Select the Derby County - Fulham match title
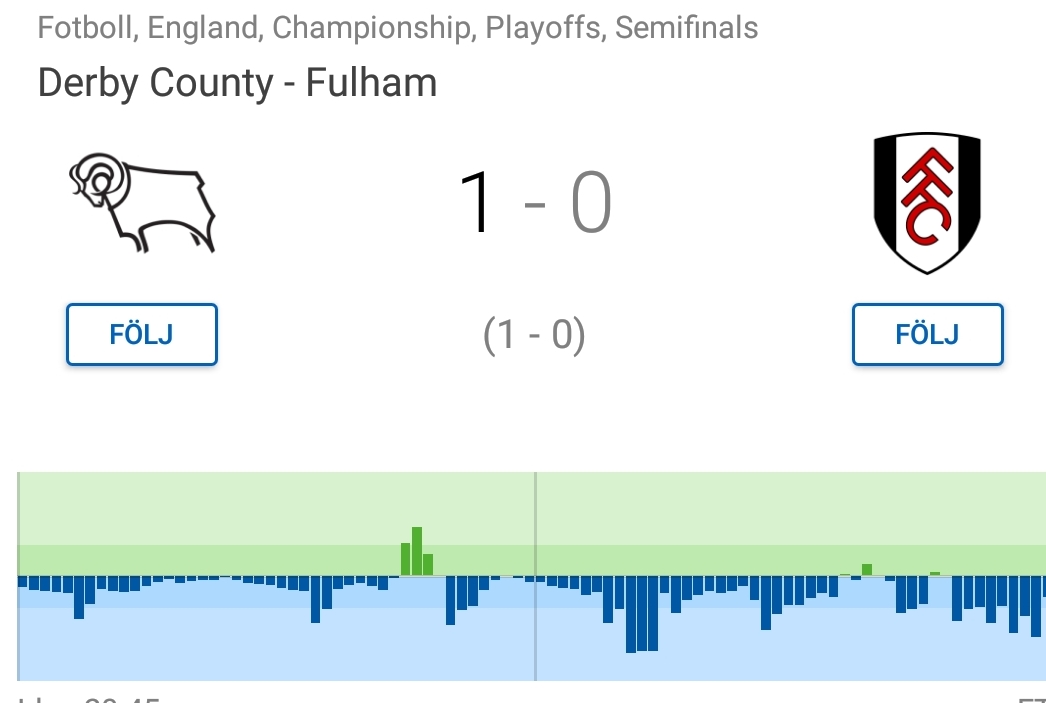Viewport: 1046px width, 703px height. [237, 83]
